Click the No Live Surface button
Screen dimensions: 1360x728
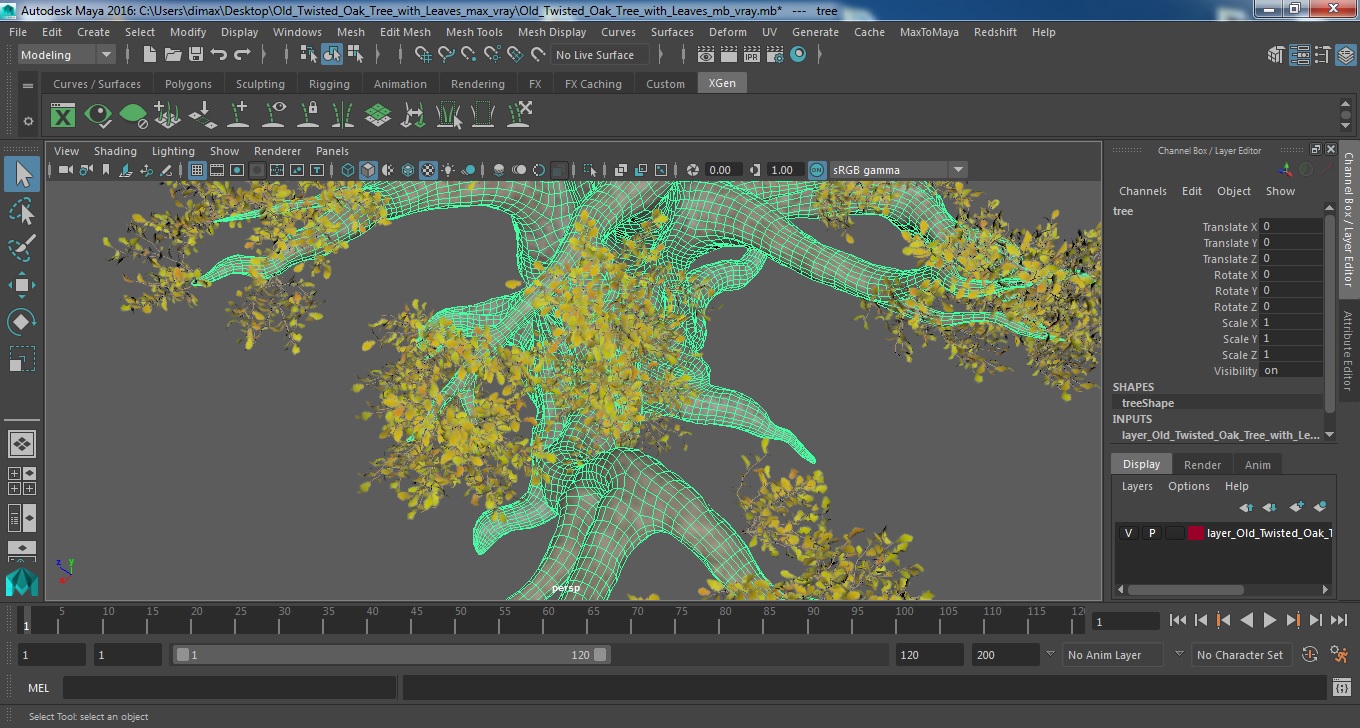[x=595, y=55]
